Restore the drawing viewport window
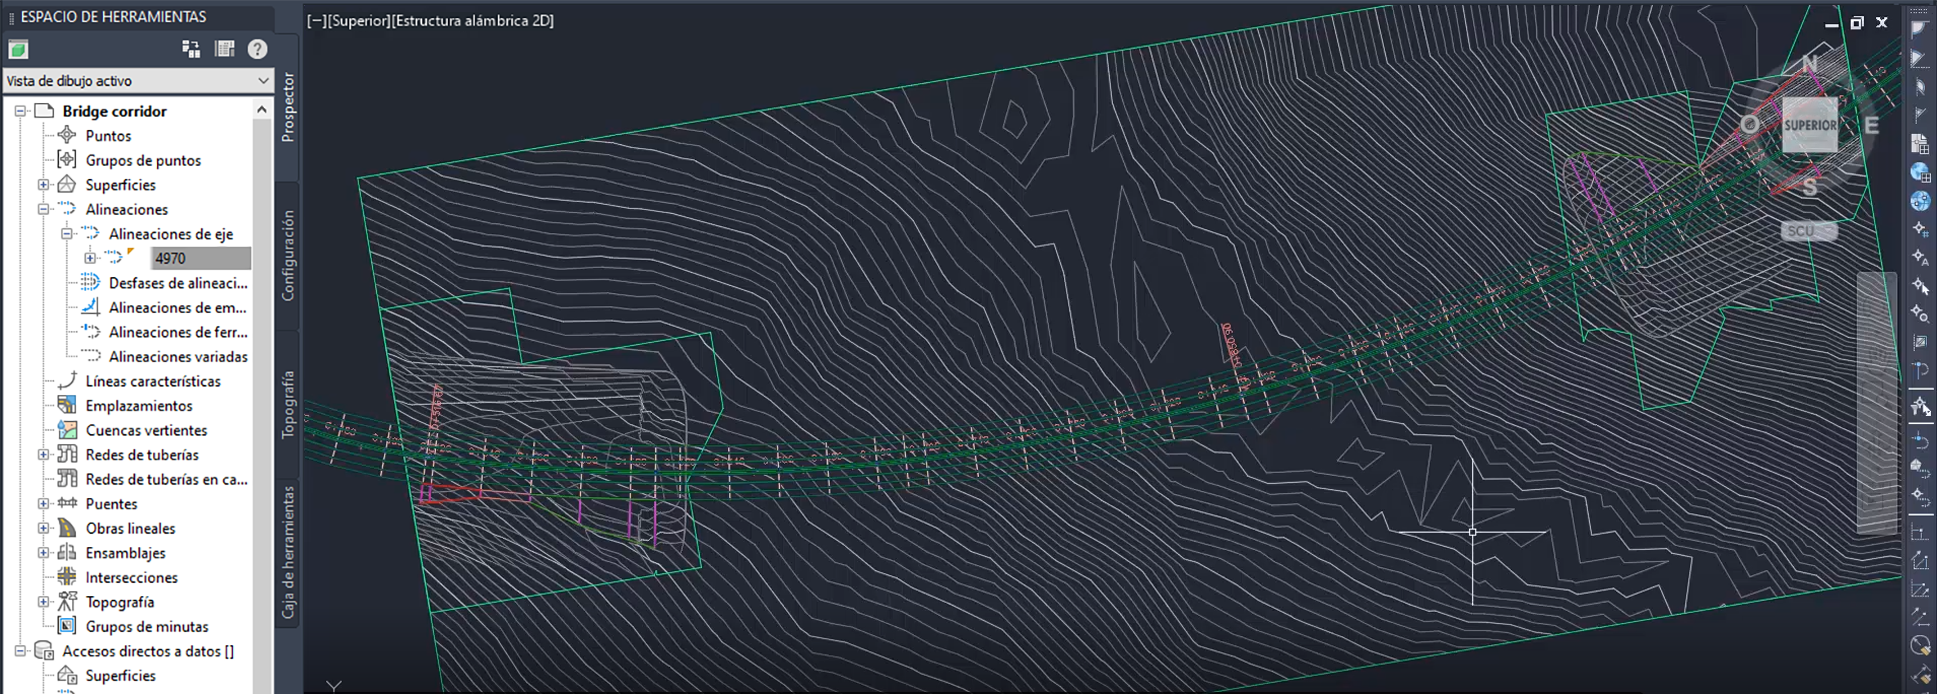Viewport: 1937px width, 694px height. (1857, 23)
